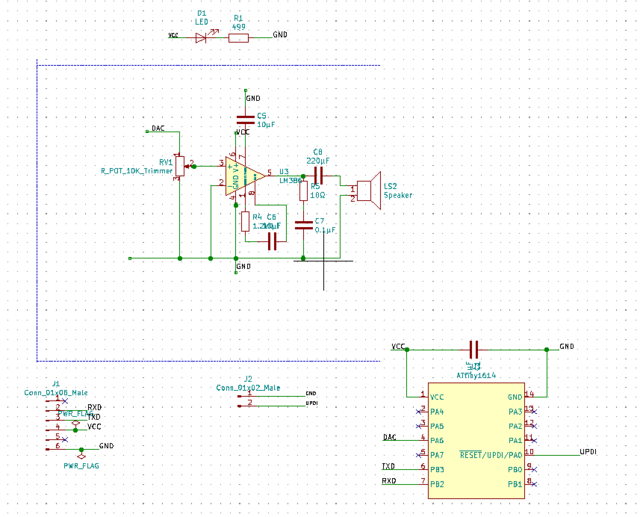Click the no-connect X on pin PB1
Viewport: 640px width, 517px height.
pyautogui.click(x=534, y=484)
